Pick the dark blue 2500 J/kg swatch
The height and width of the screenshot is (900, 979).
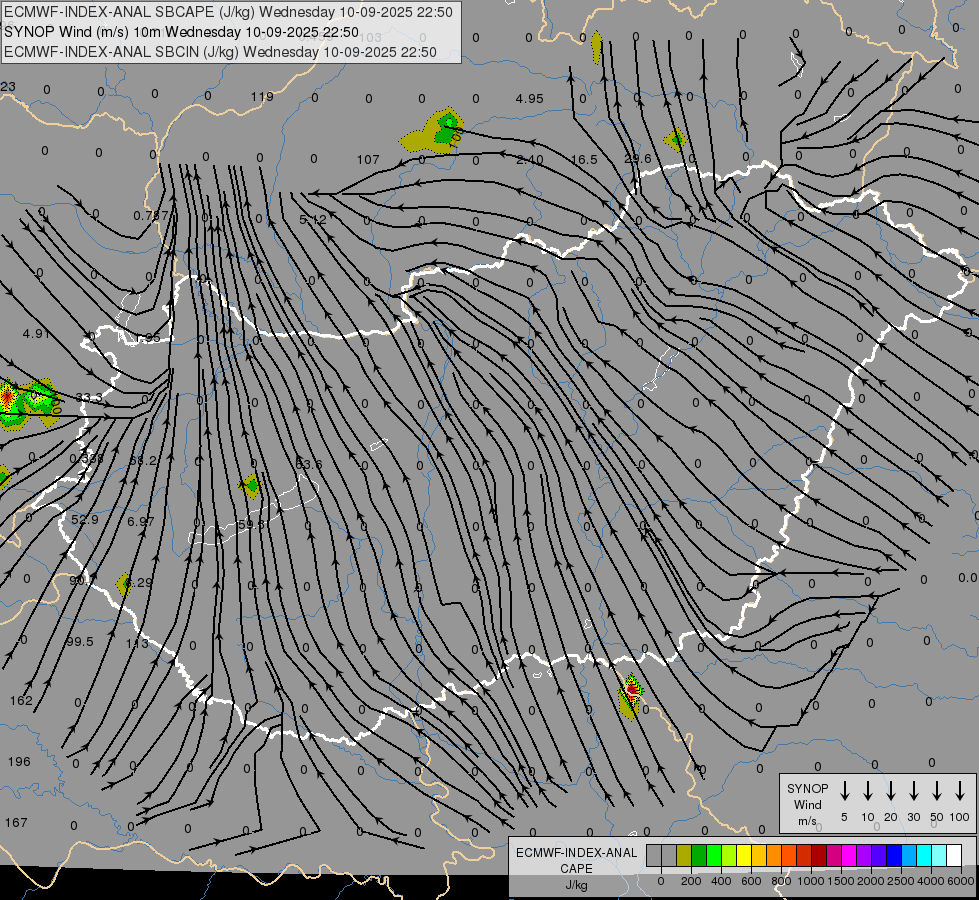point(894,856)
